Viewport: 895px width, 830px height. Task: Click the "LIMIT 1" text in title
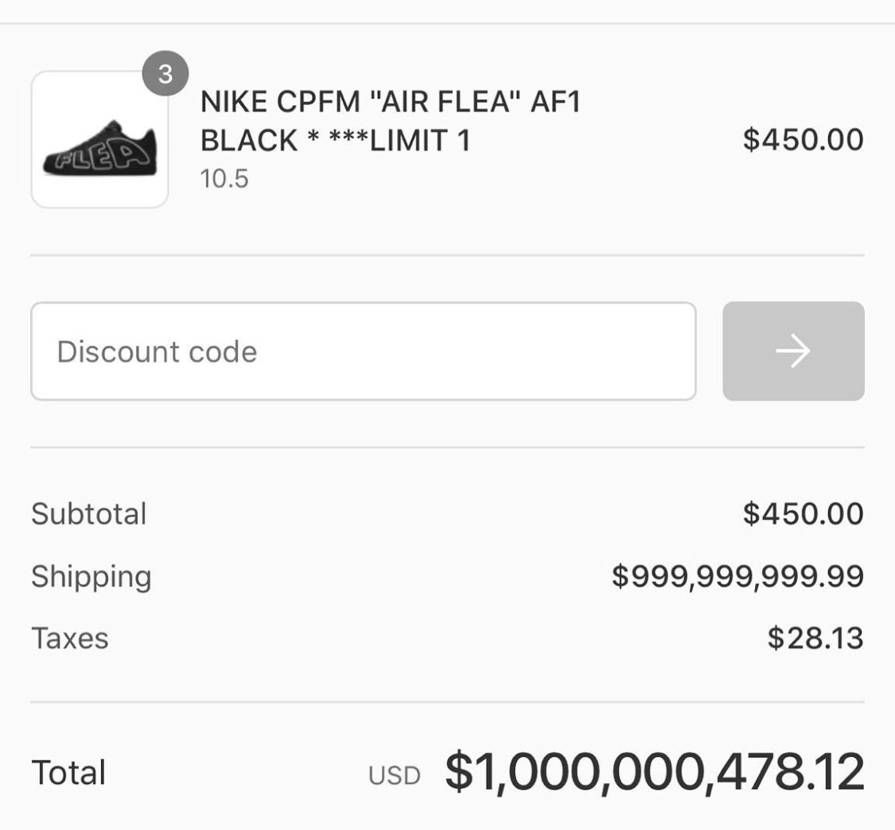(420, 140)
